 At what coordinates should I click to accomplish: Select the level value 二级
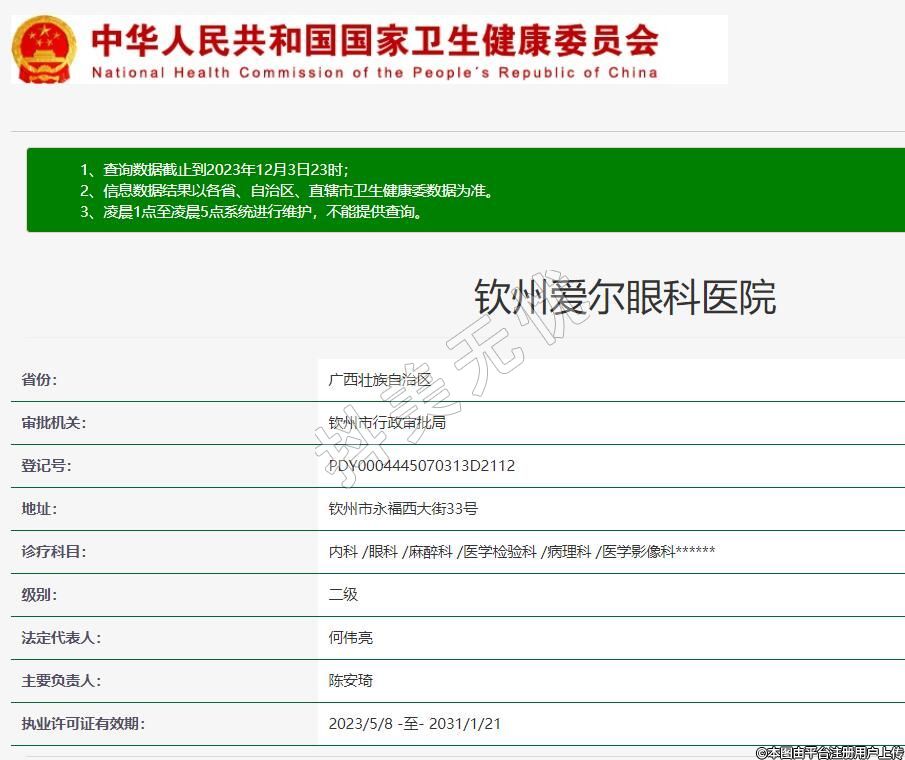[x=343, y=595]
